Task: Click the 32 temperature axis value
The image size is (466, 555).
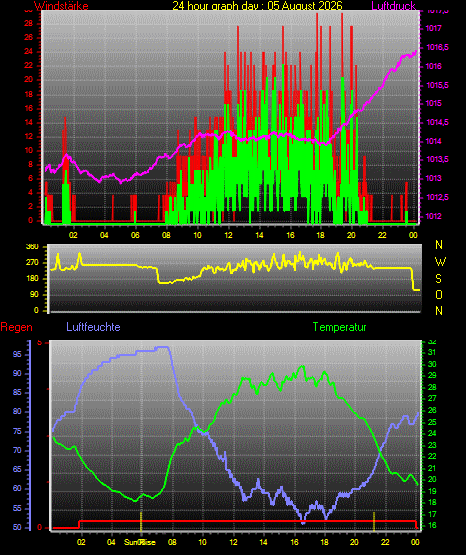Action: pyautogui.click(x=432, y=342)
